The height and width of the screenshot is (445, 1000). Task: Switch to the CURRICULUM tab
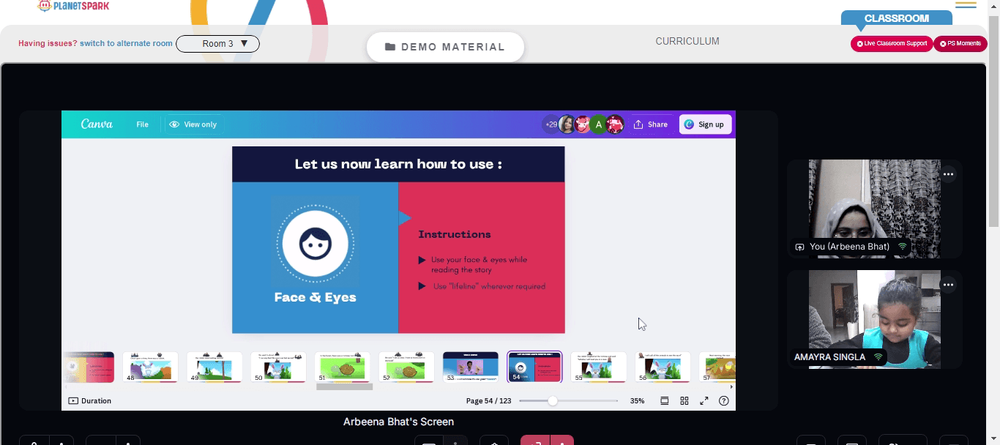tap(687, 41)
